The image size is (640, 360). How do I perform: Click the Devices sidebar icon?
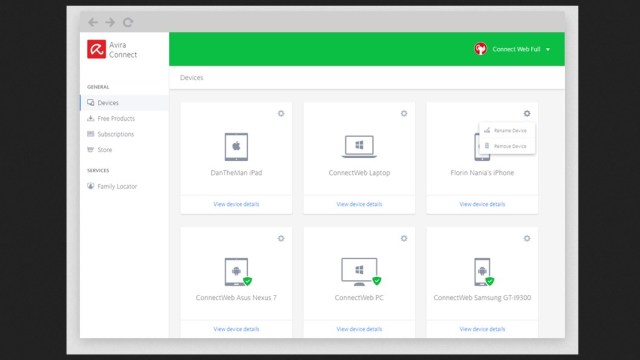pos(91,102)
